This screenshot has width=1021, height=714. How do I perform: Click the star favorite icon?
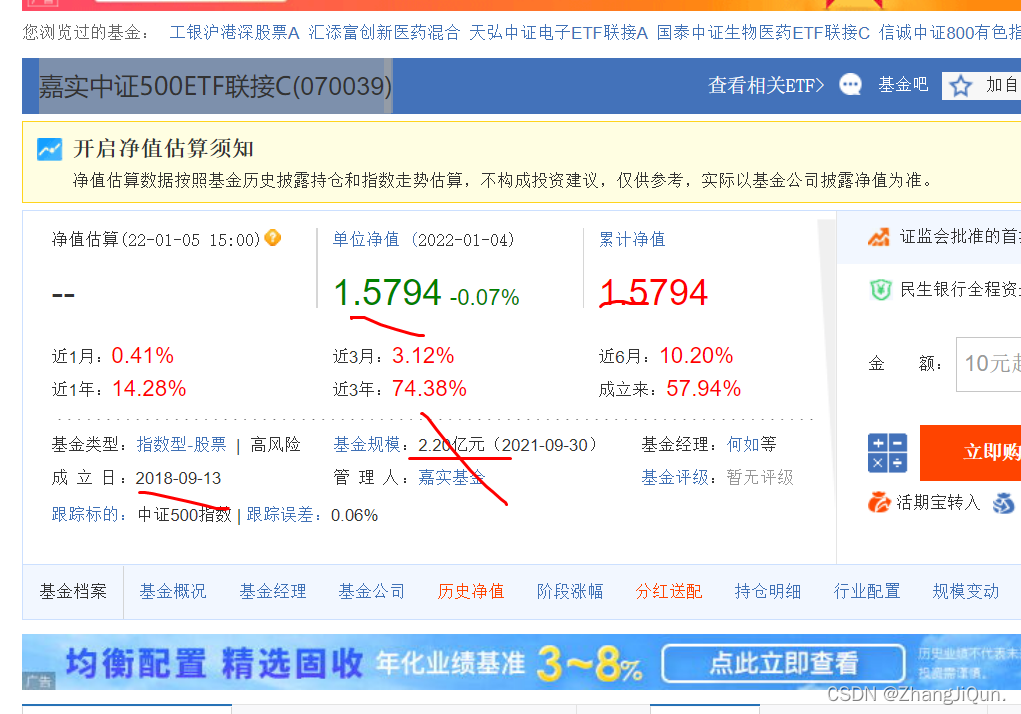tap(960, 86)
